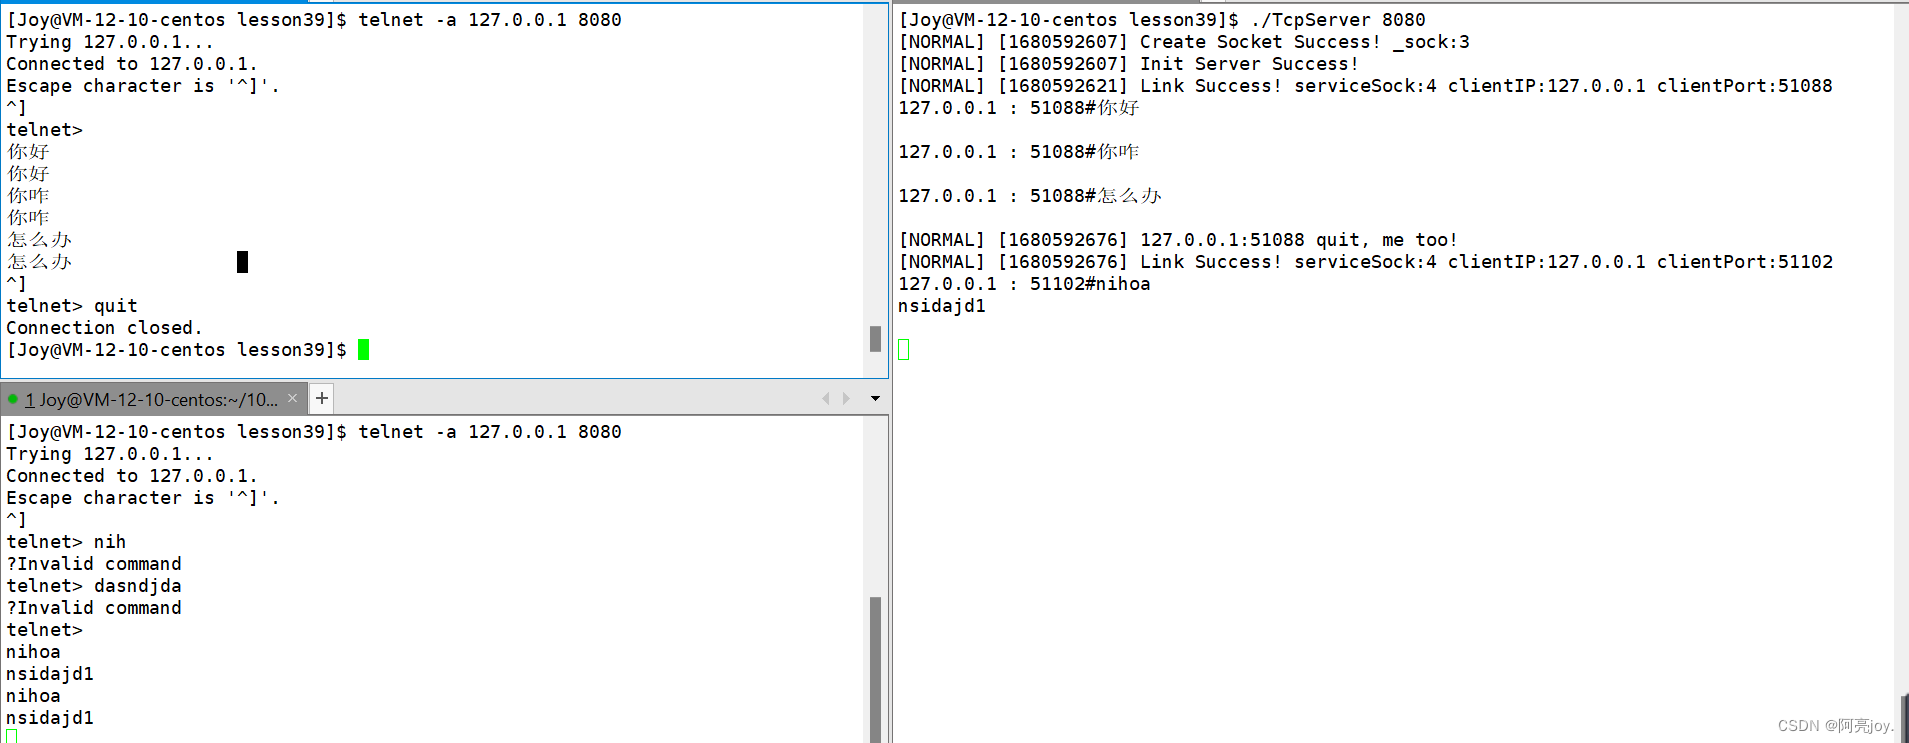
Task: Click "?Invalid command" below the "telnet> dasndjda" line
Action: click(94, 608)
